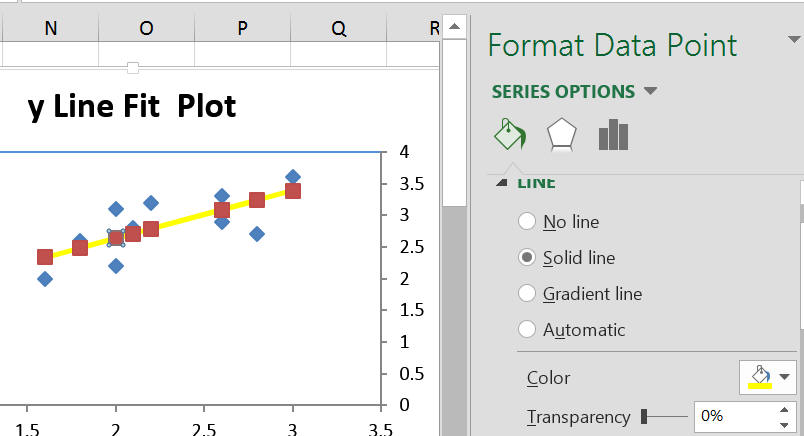Click the blue diamond lowest data point at x=1.6

[45, 279]
